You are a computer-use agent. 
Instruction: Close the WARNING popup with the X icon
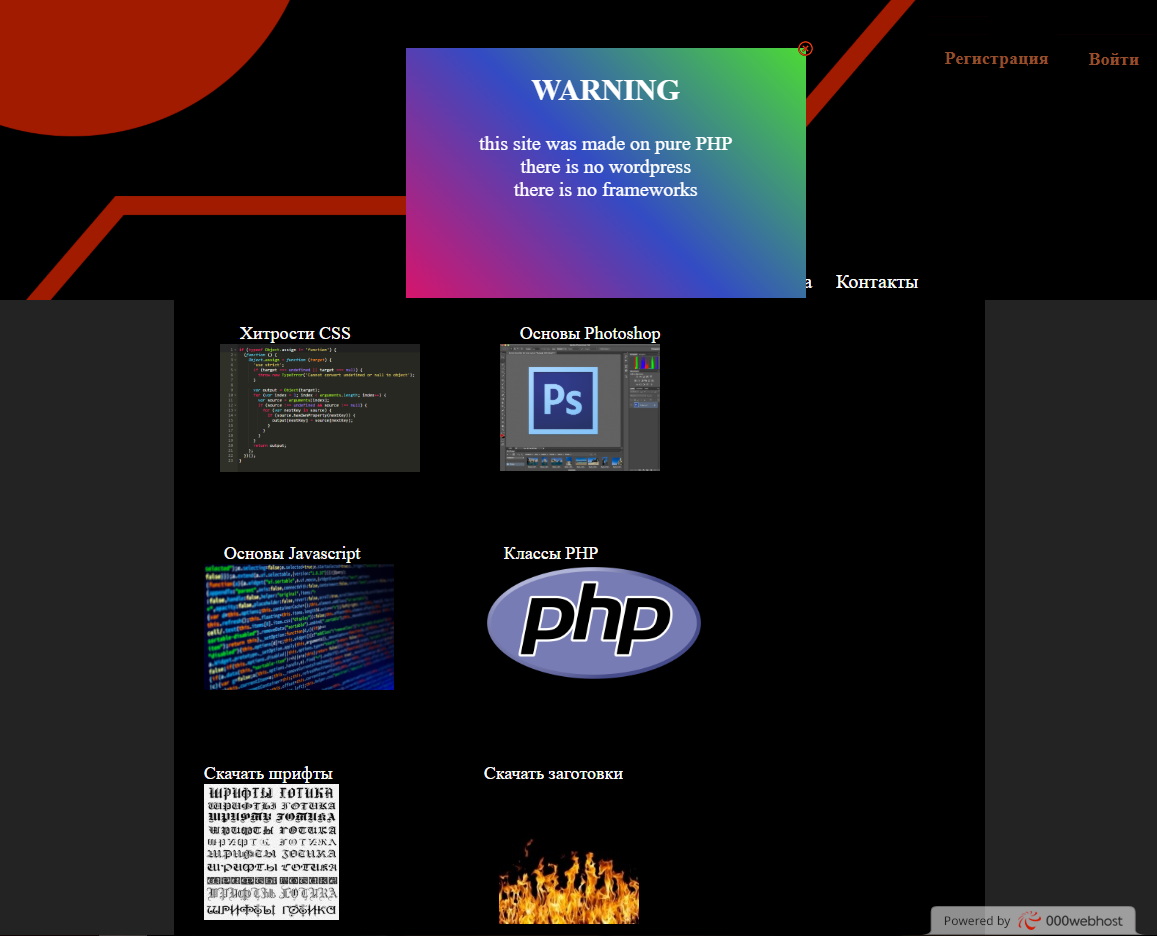(x=805, y=49)
